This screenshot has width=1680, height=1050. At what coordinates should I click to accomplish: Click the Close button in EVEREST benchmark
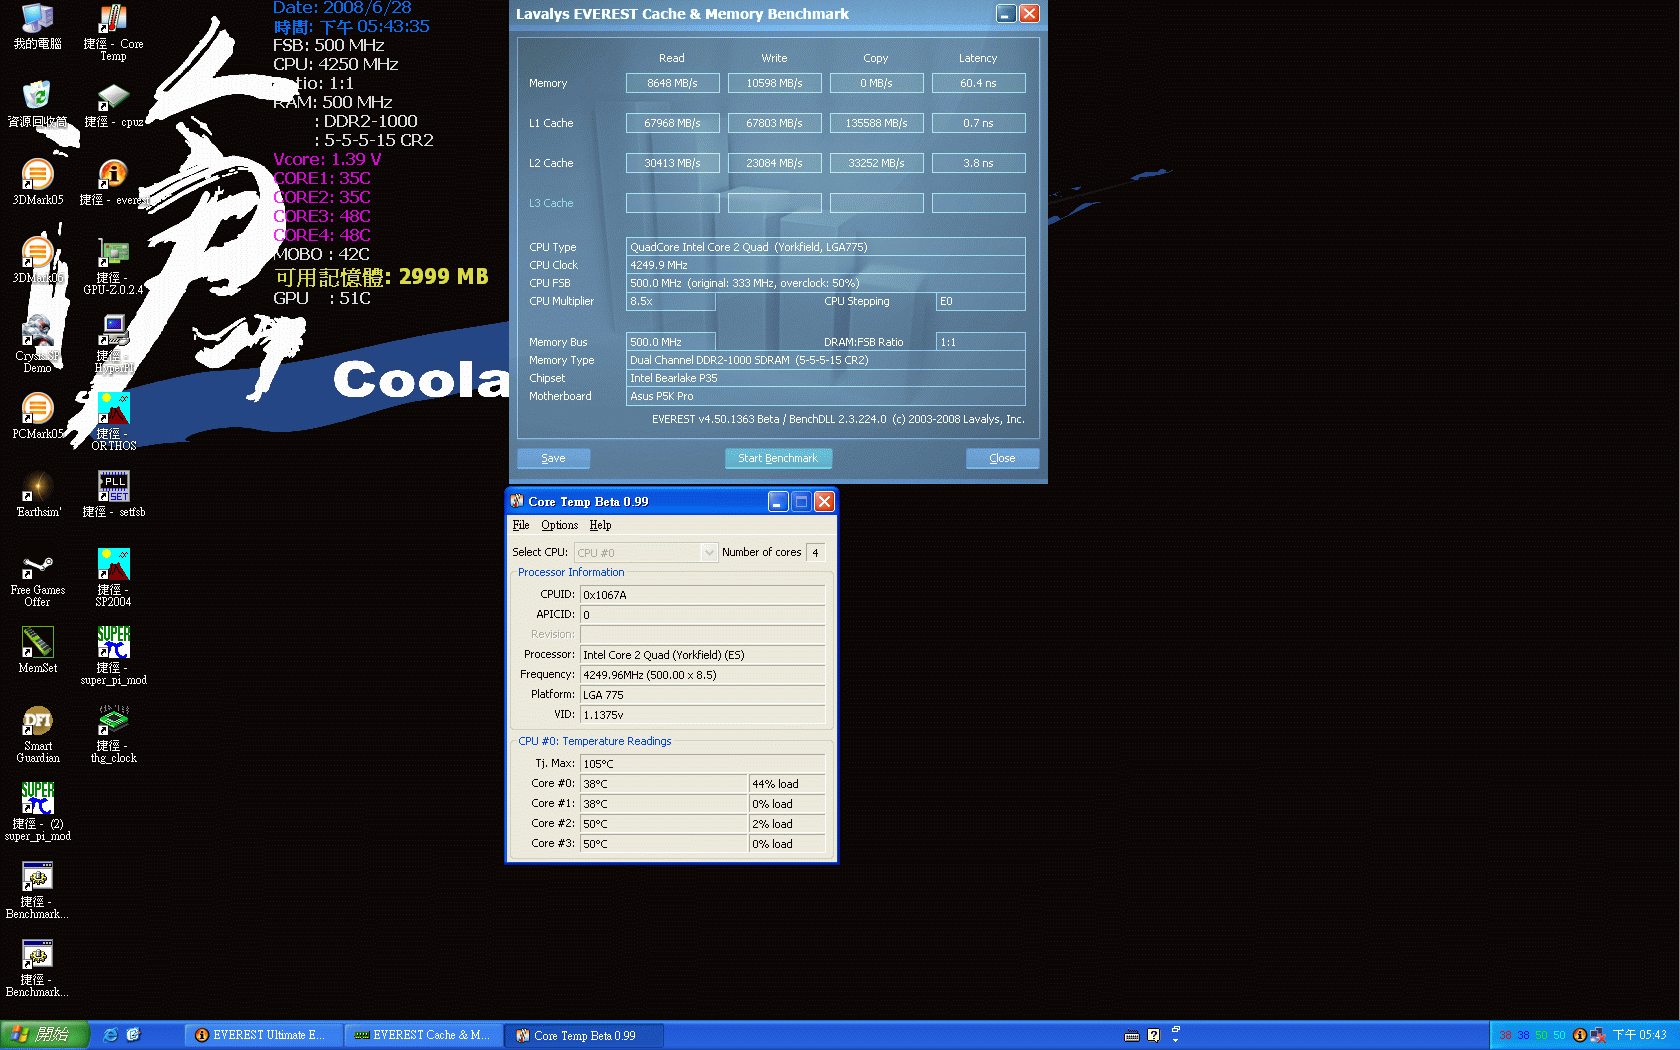click(1002, 458)
